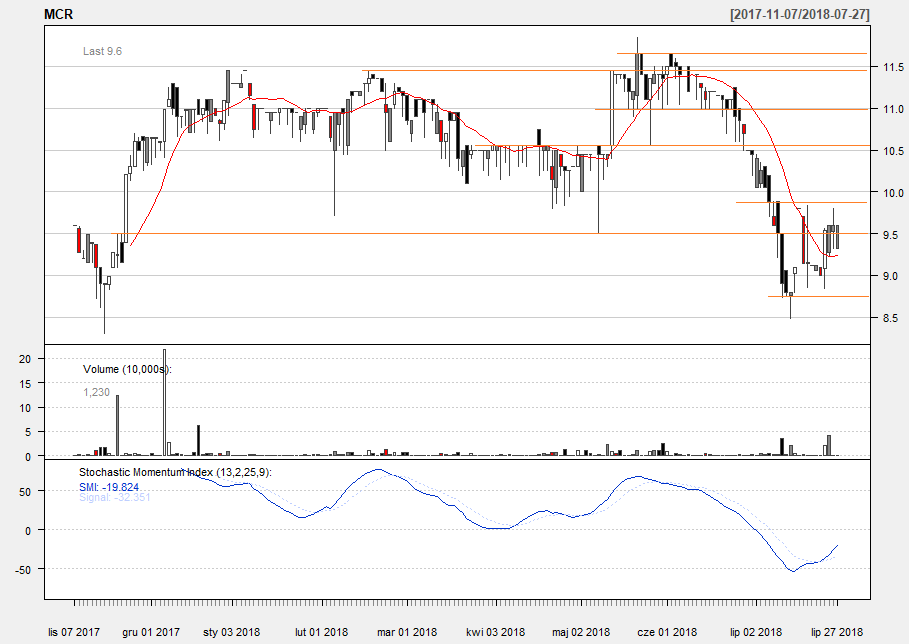Click the 1,230 volume value

click(x=96, y=392)
